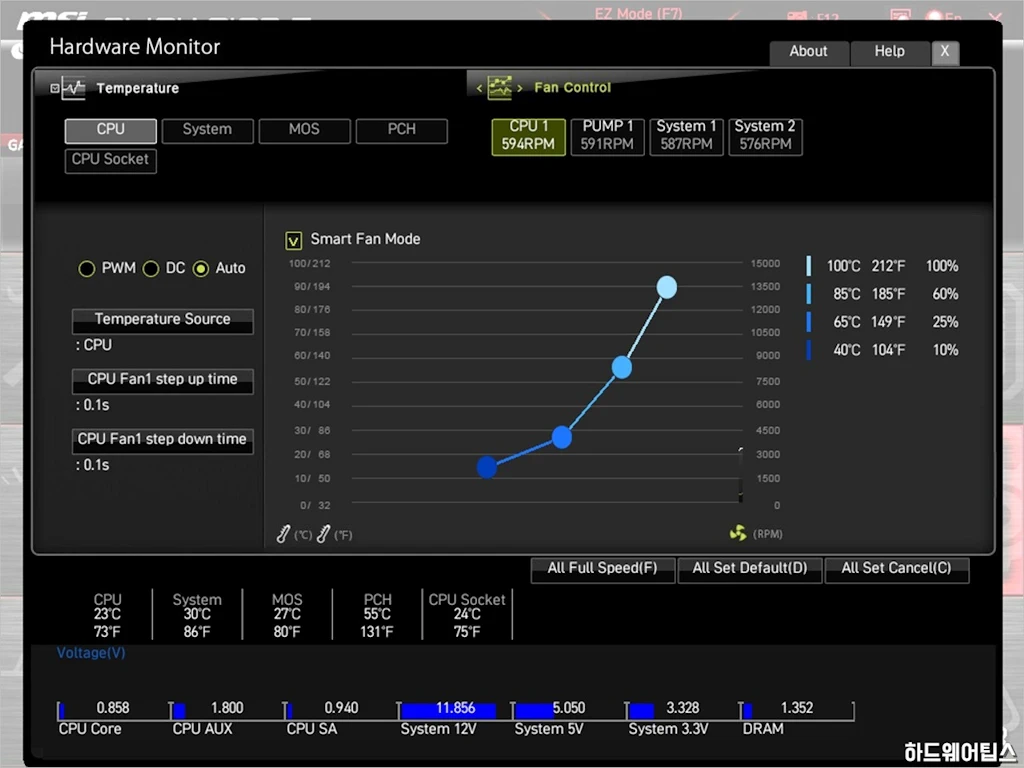Click the Voltage(V) label
1024x768 pixels.
[x=91, y=653]
